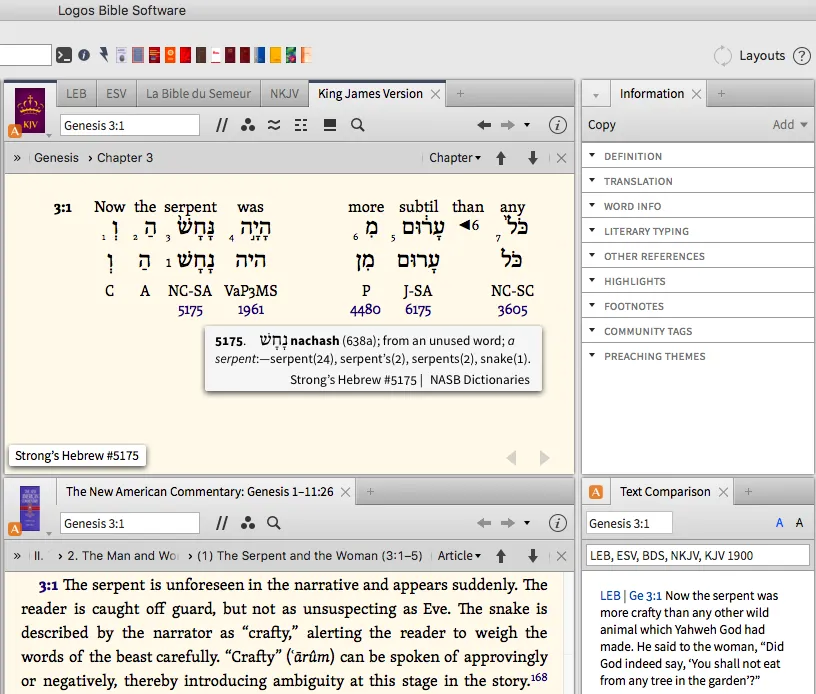
Task: Close the King James Version tab
Action: (436, 94)
